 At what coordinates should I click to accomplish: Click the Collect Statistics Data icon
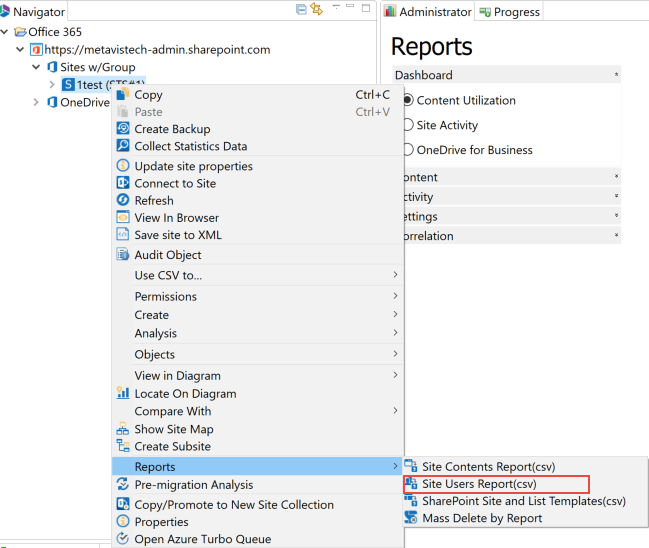[123, 146]
